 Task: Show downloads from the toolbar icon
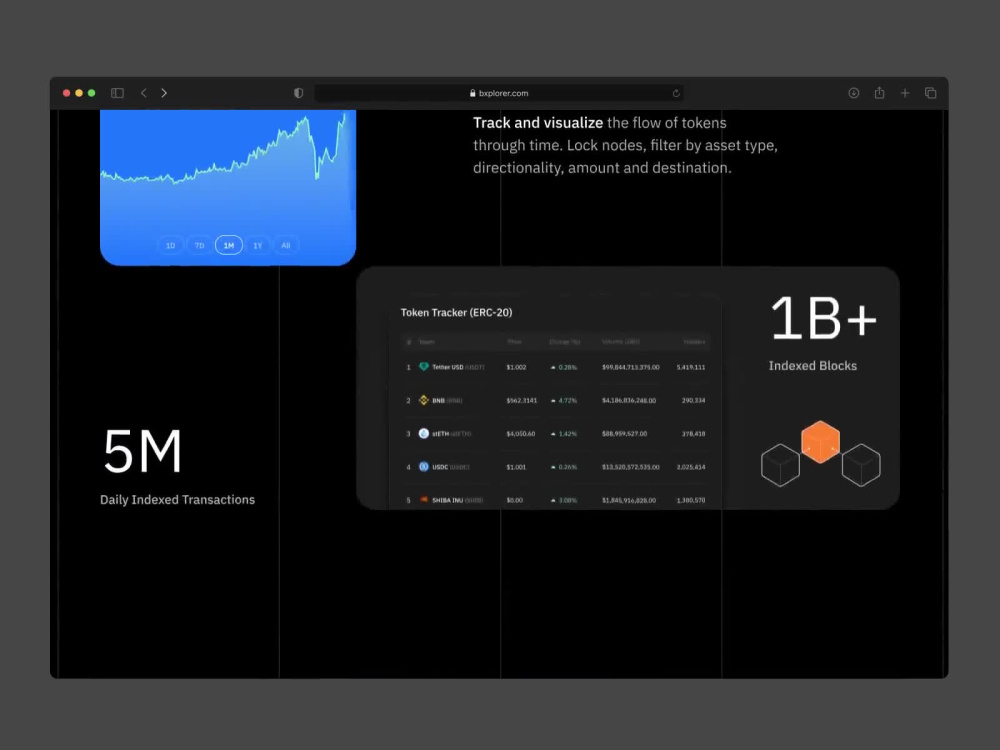[x=853, y=93]
